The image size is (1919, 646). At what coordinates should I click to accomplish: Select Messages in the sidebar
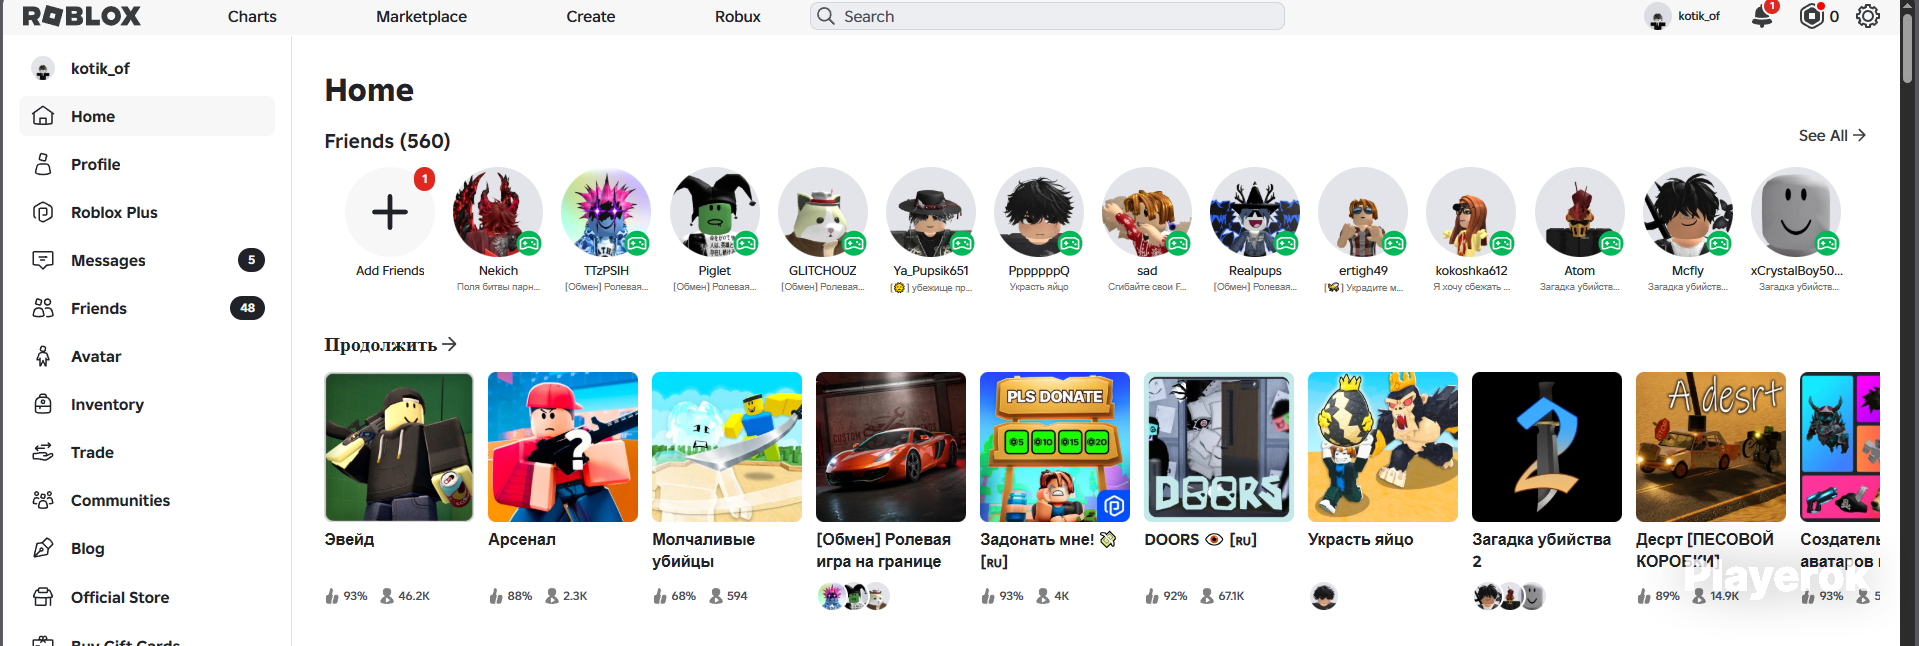[x=147, y=260]
